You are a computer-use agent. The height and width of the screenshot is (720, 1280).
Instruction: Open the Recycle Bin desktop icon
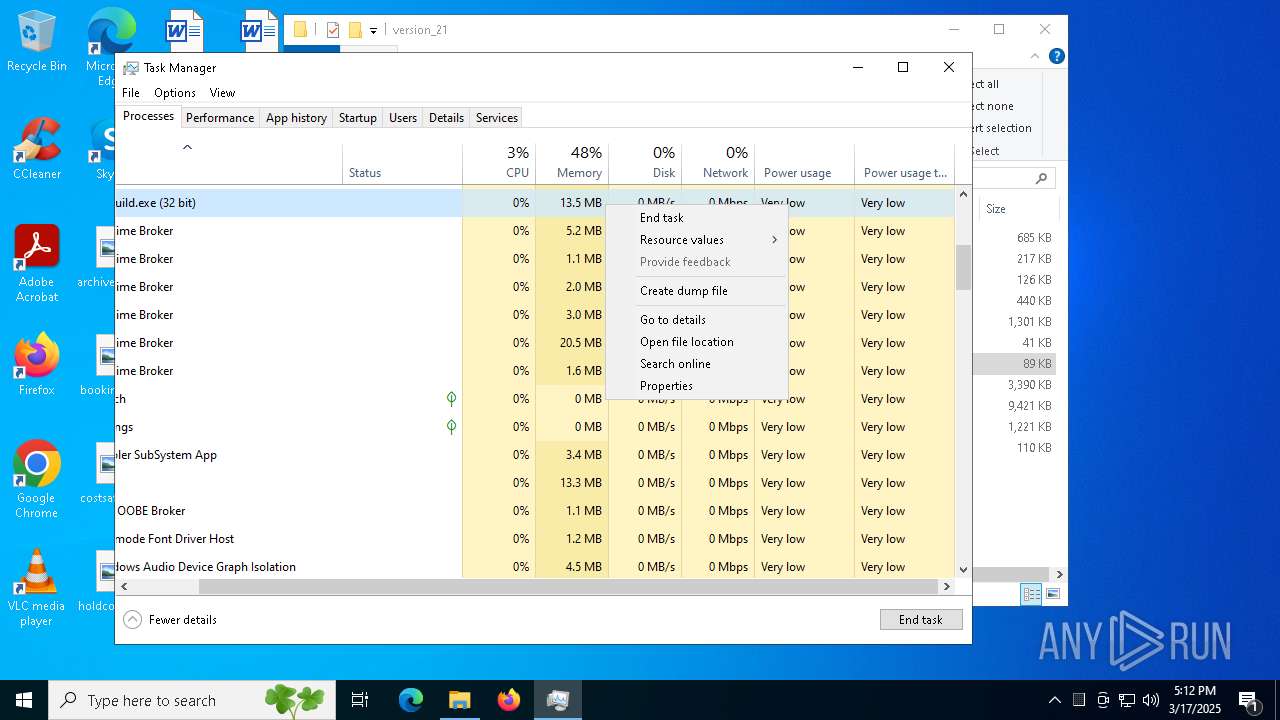(36, 41)
